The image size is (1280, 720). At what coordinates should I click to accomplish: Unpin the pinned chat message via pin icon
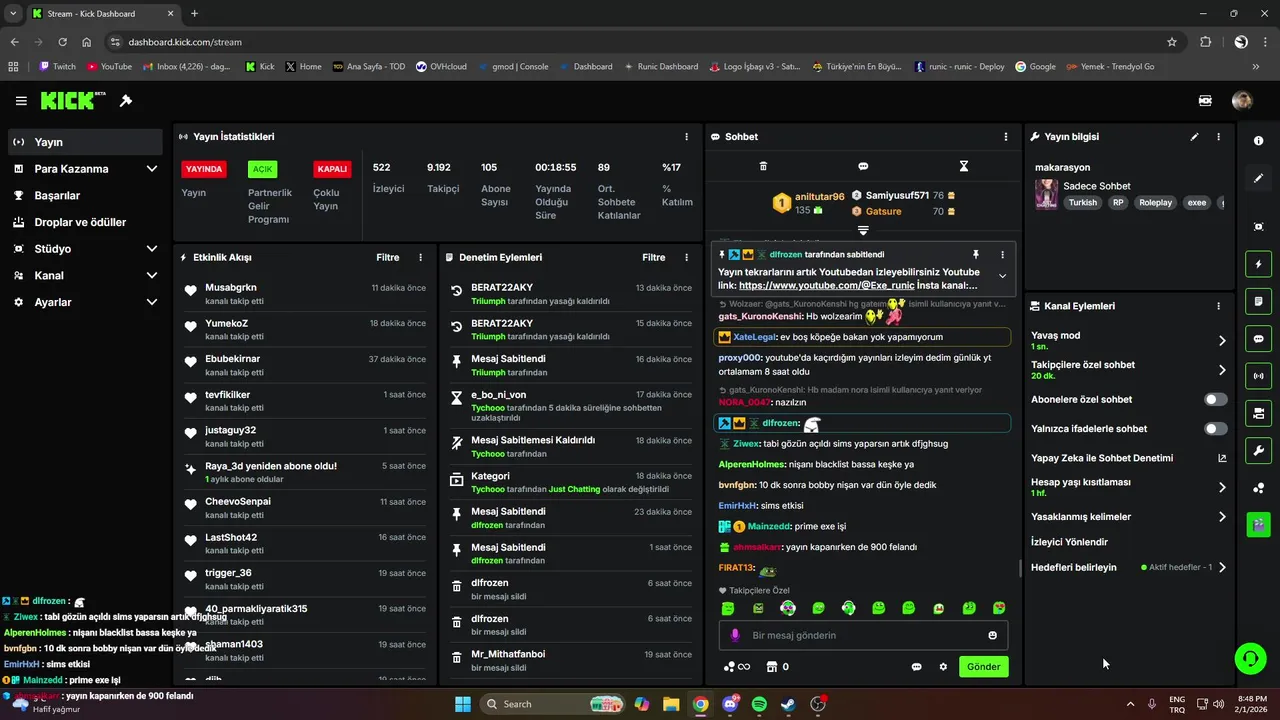pos(976,255)
